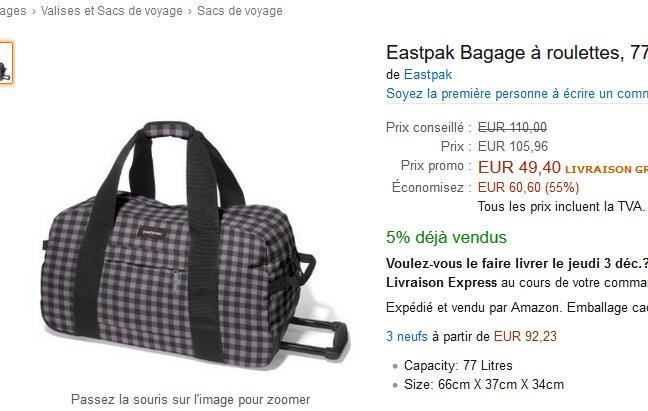Click the '5% déjà vendus' deal status

point(446,238)
